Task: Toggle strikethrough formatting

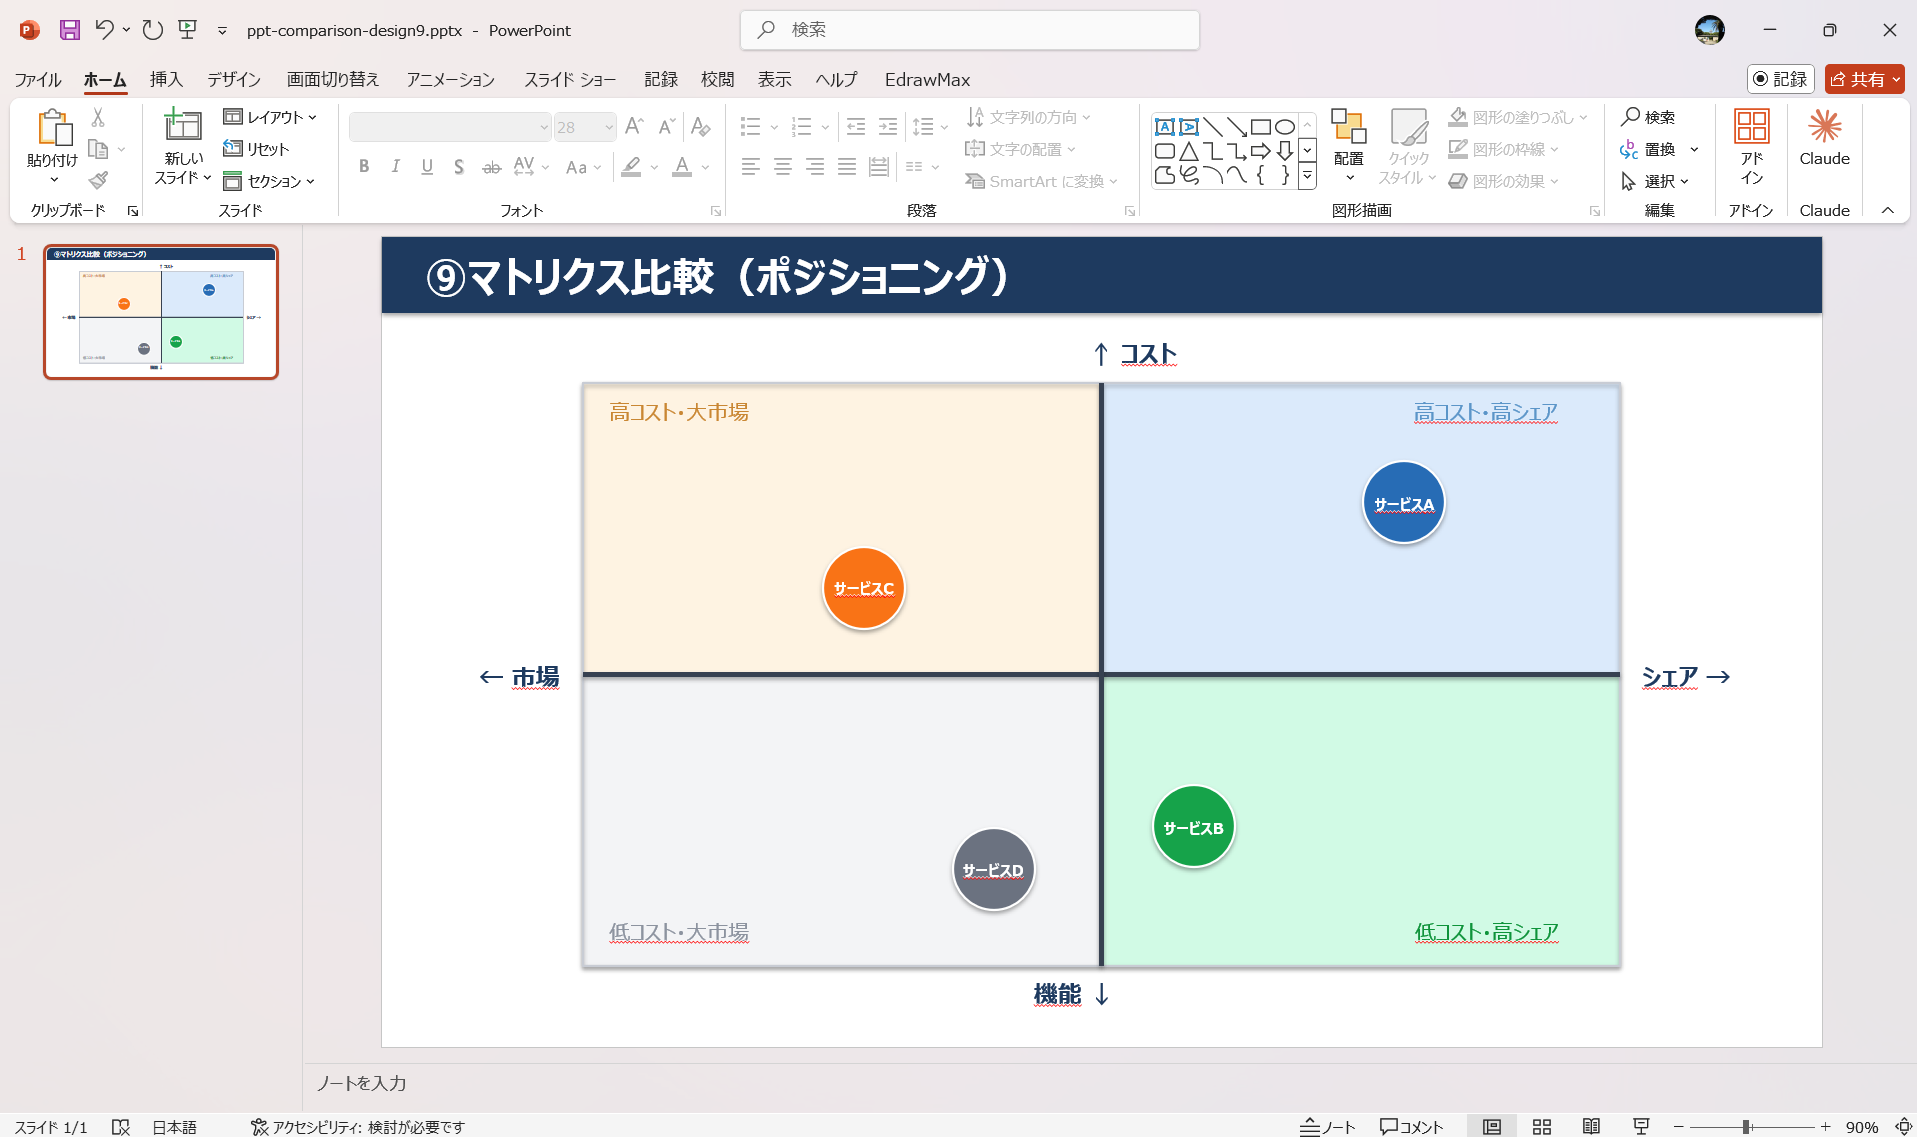Action: click(x=491, y=167)
